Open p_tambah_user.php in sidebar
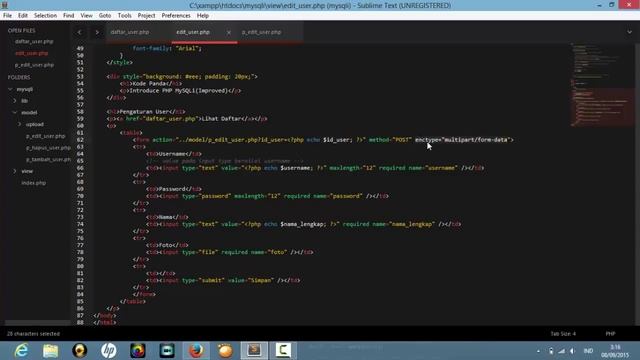640x360 pixels. pos(48,160)
